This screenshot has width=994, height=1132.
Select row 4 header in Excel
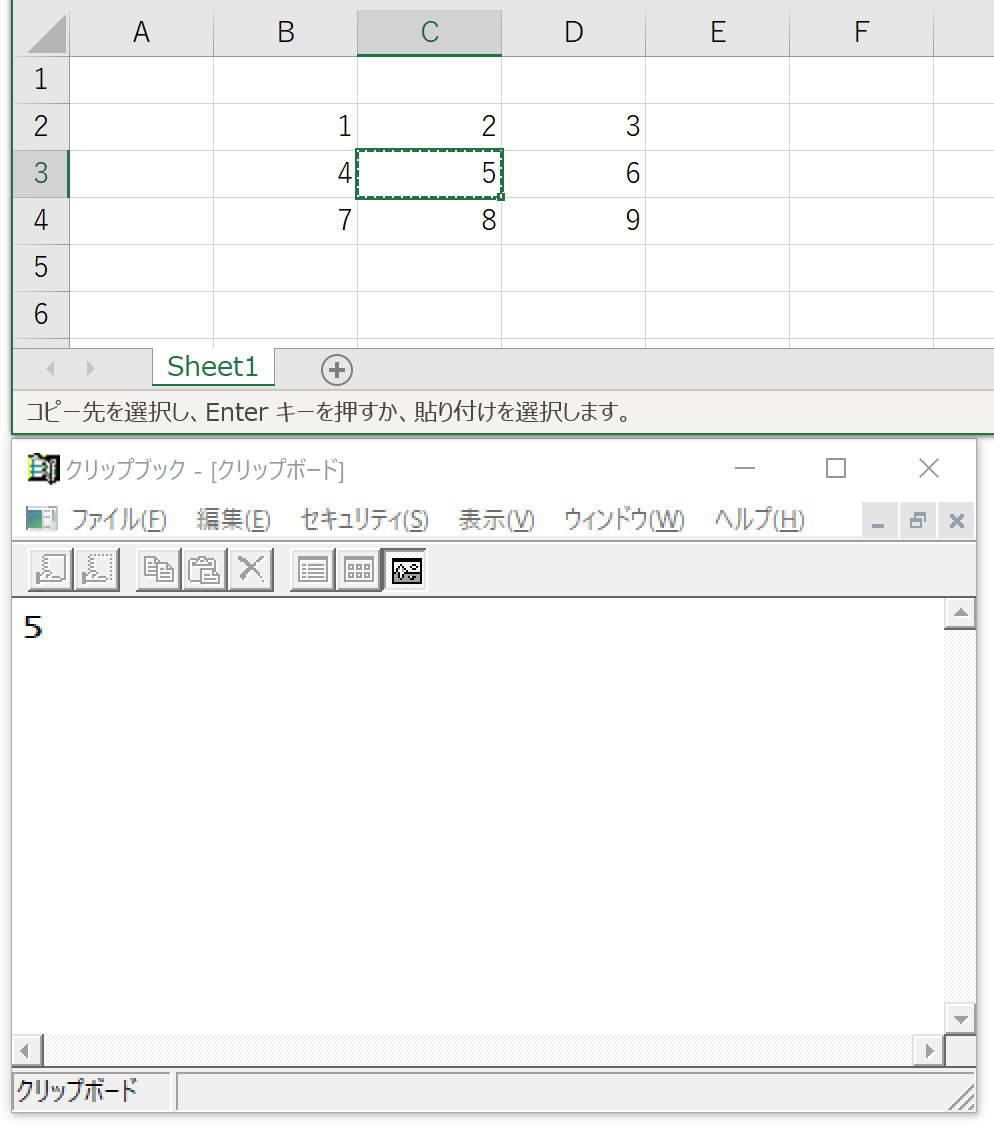pos(41,220)
